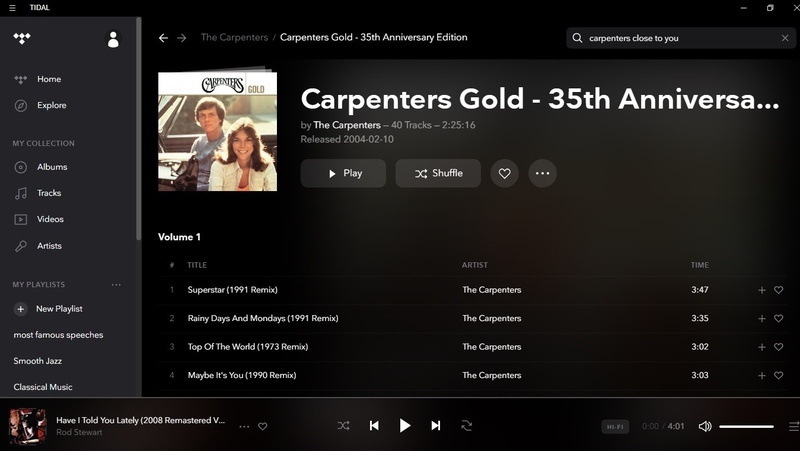Open album more options ellipsis button
Image resolution: width=800 pixels, height=451 pixels.
click(x=542, y=173)
